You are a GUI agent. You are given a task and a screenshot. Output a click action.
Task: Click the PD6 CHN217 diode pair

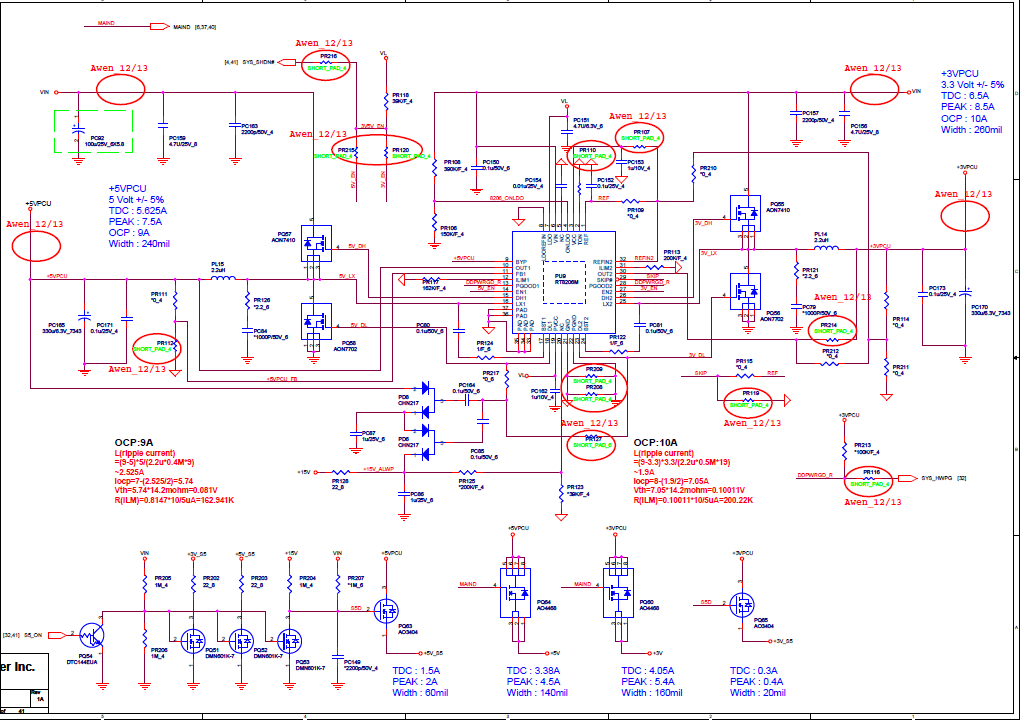pyautogui.click(x=426, y=442)
